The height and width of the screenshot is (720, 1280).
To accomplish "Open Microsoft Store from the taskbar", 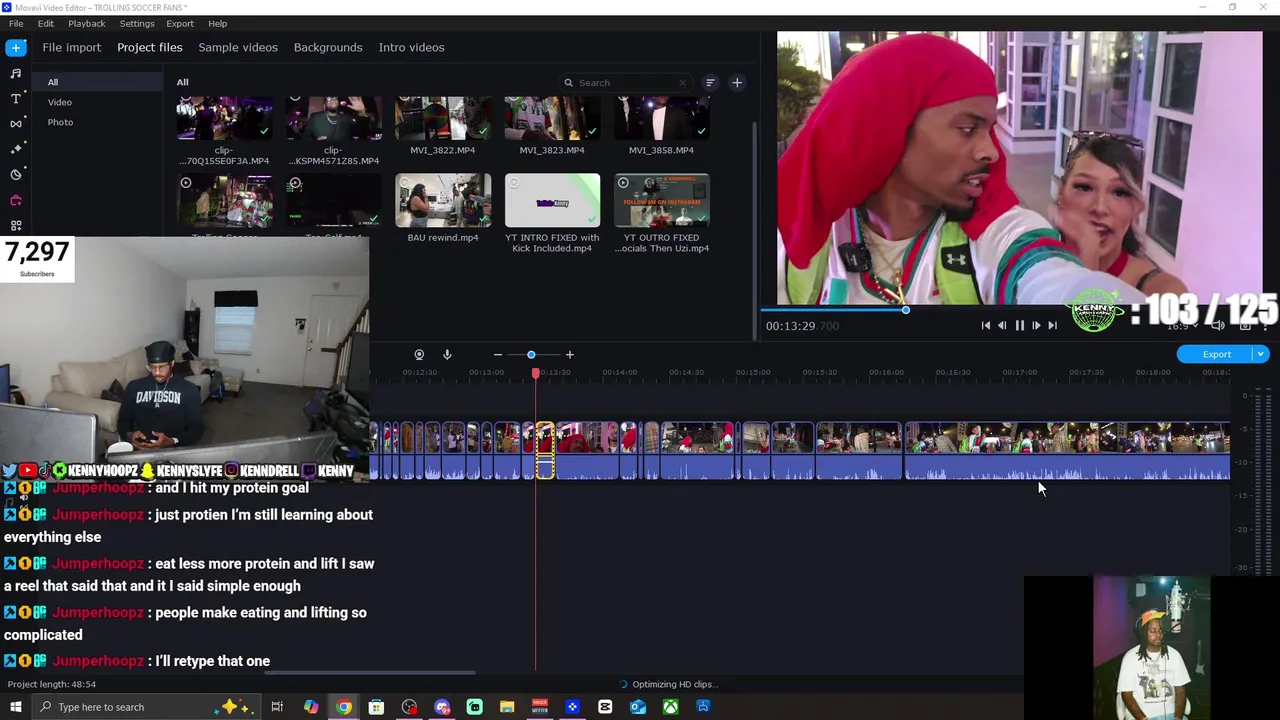I will pos(376,707).
